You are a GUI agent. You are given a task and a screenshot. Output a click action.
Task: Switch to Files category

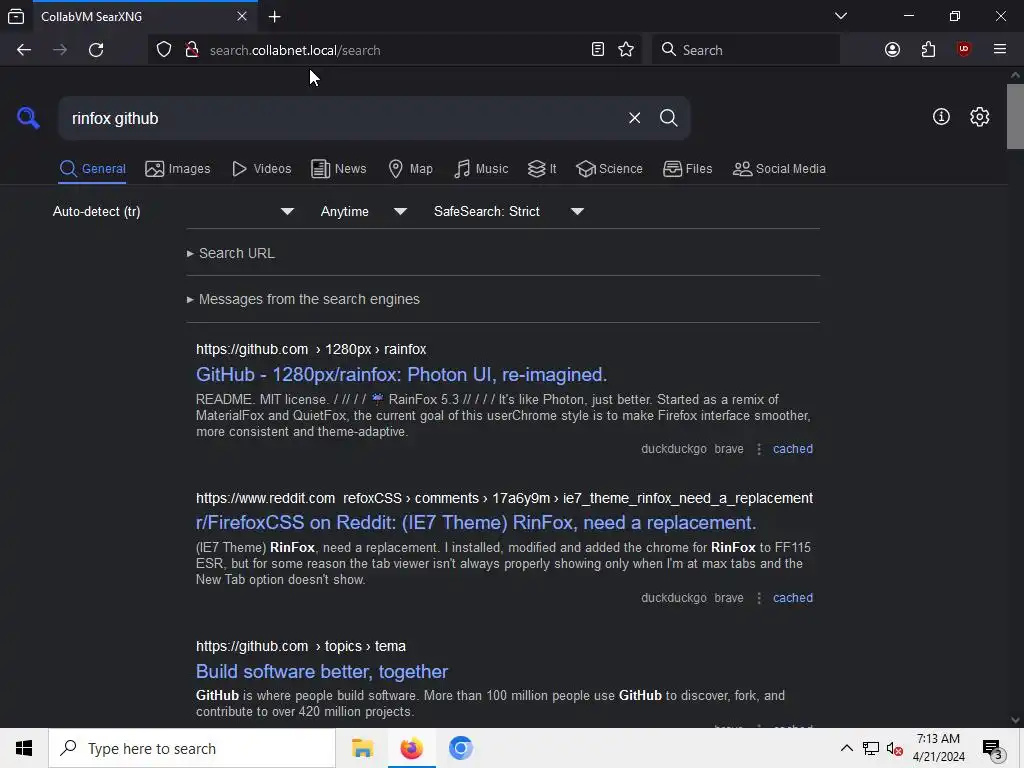tap(687, 168)
